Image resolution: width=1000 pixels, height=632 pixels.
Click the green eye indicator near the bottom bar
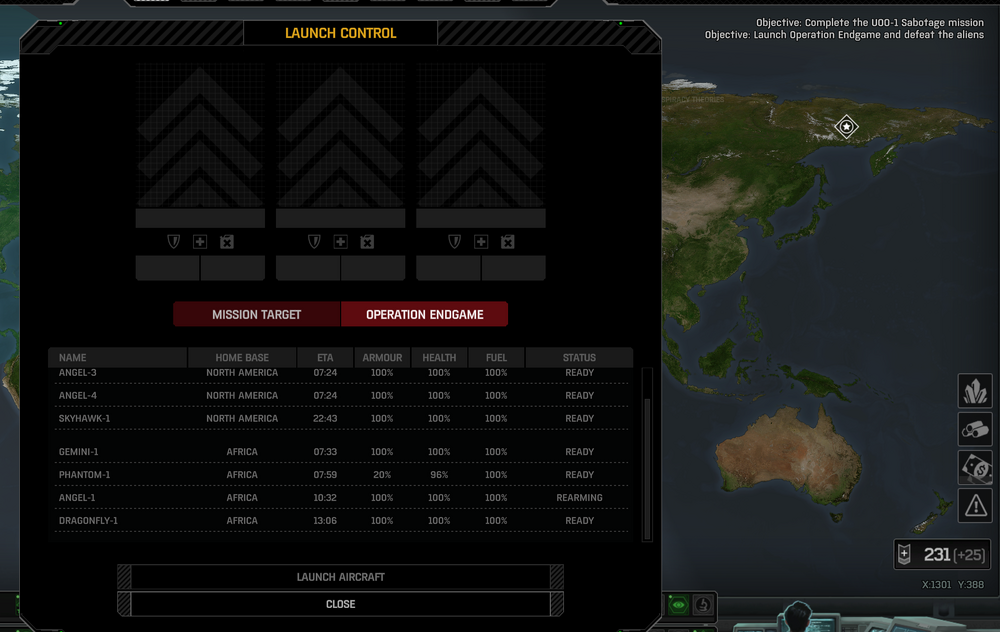[x=678, y=605]
